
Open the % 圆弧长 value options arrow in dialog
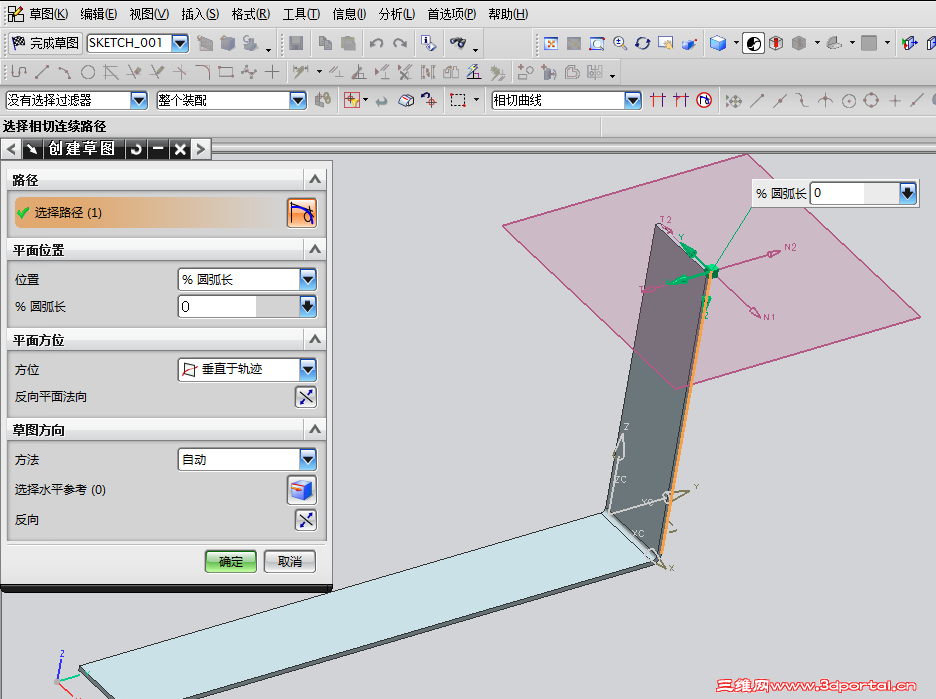pyautogui.click(x=308, y=306)
